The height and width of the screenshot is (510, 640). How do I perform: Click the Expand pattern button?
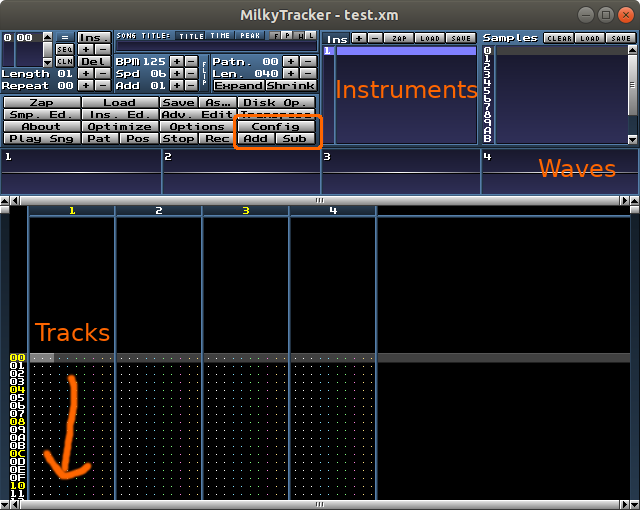(239, 86)
